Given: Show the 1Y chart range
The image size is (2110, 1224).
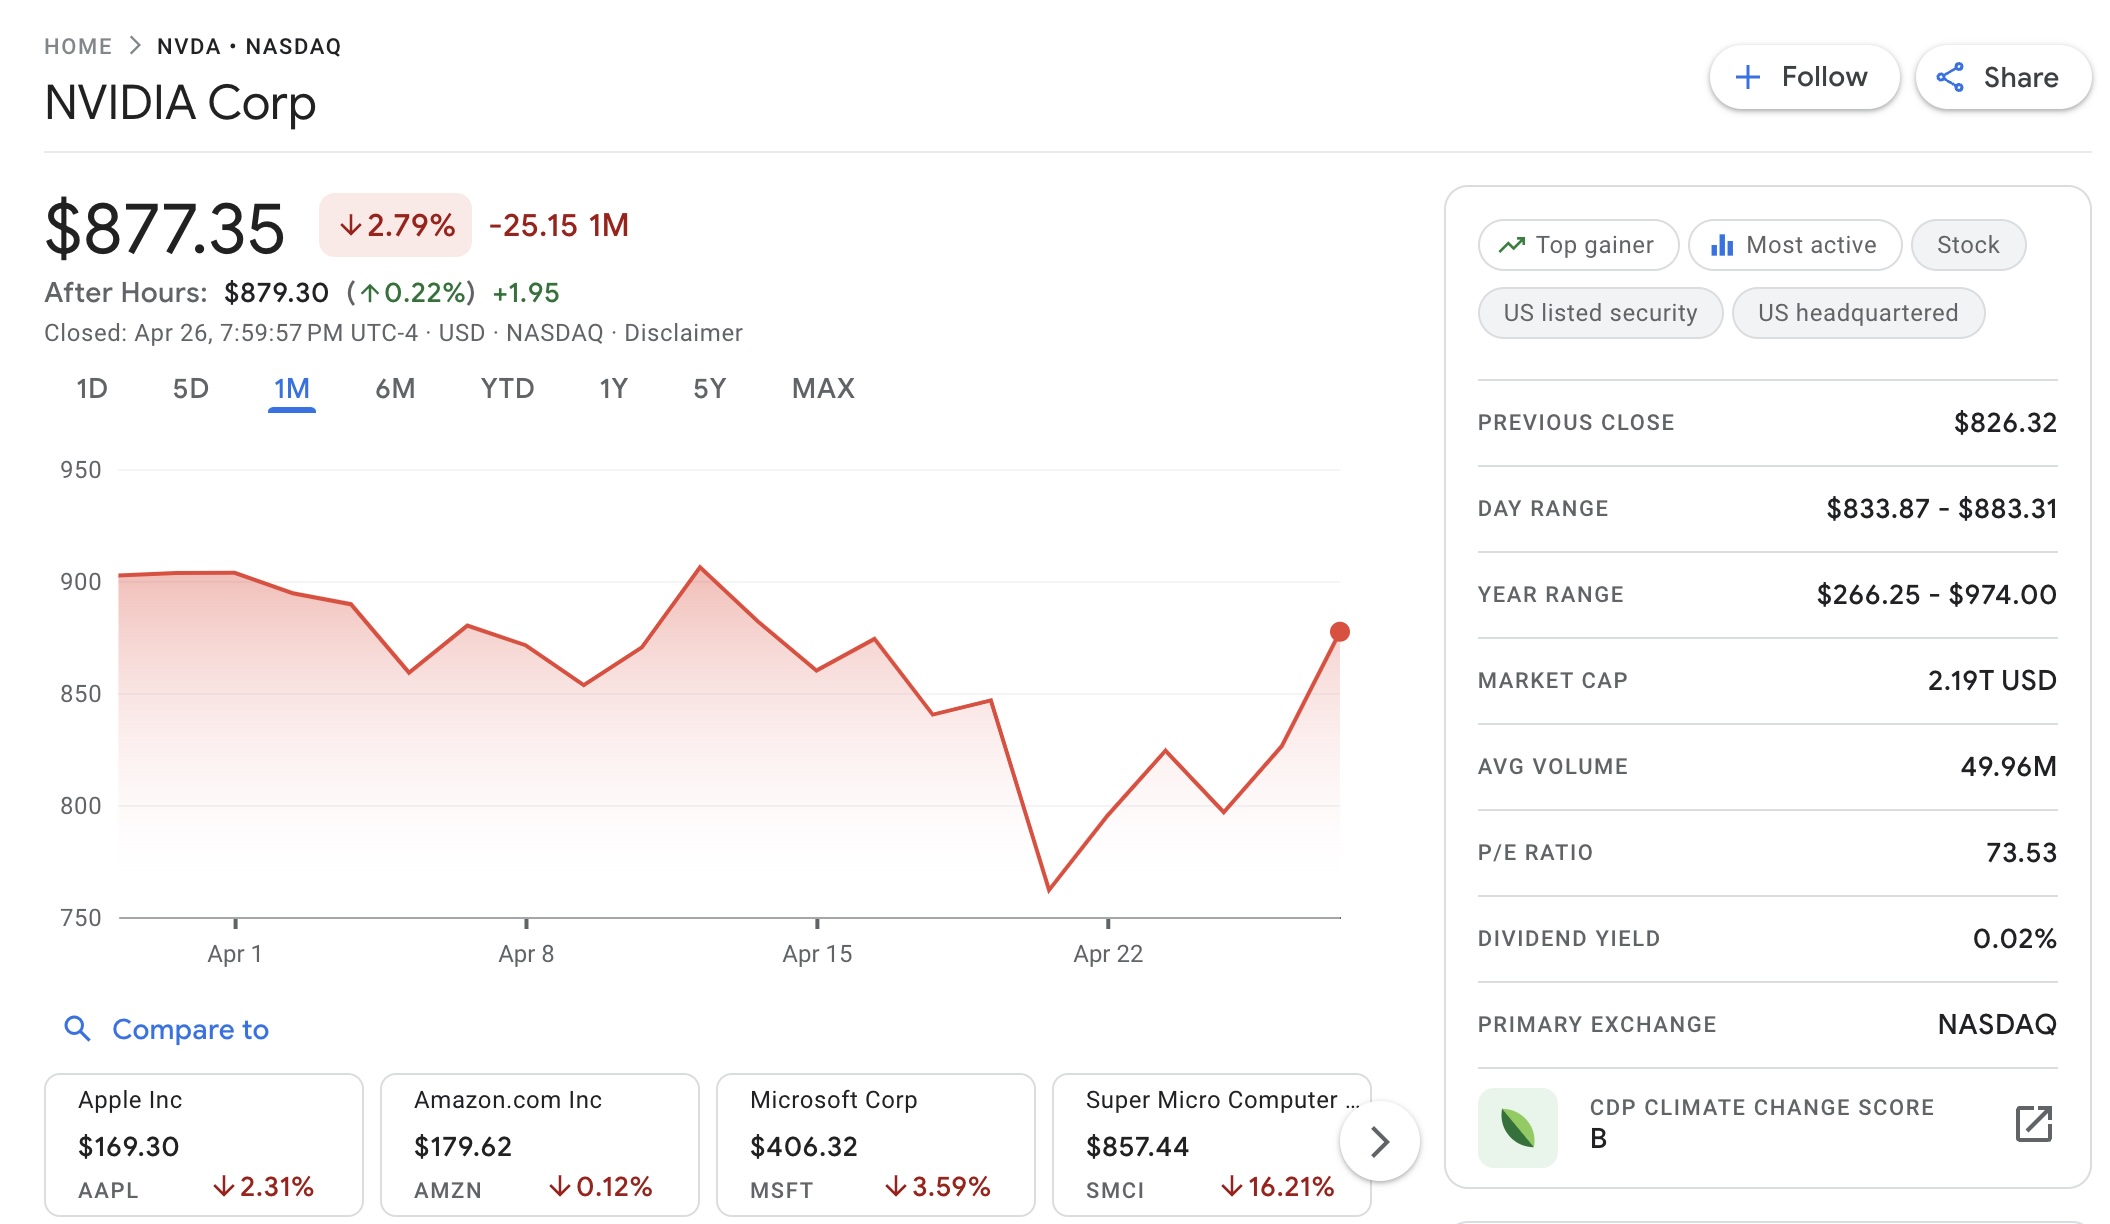Looking at the screenshot, I should [613, 388].
